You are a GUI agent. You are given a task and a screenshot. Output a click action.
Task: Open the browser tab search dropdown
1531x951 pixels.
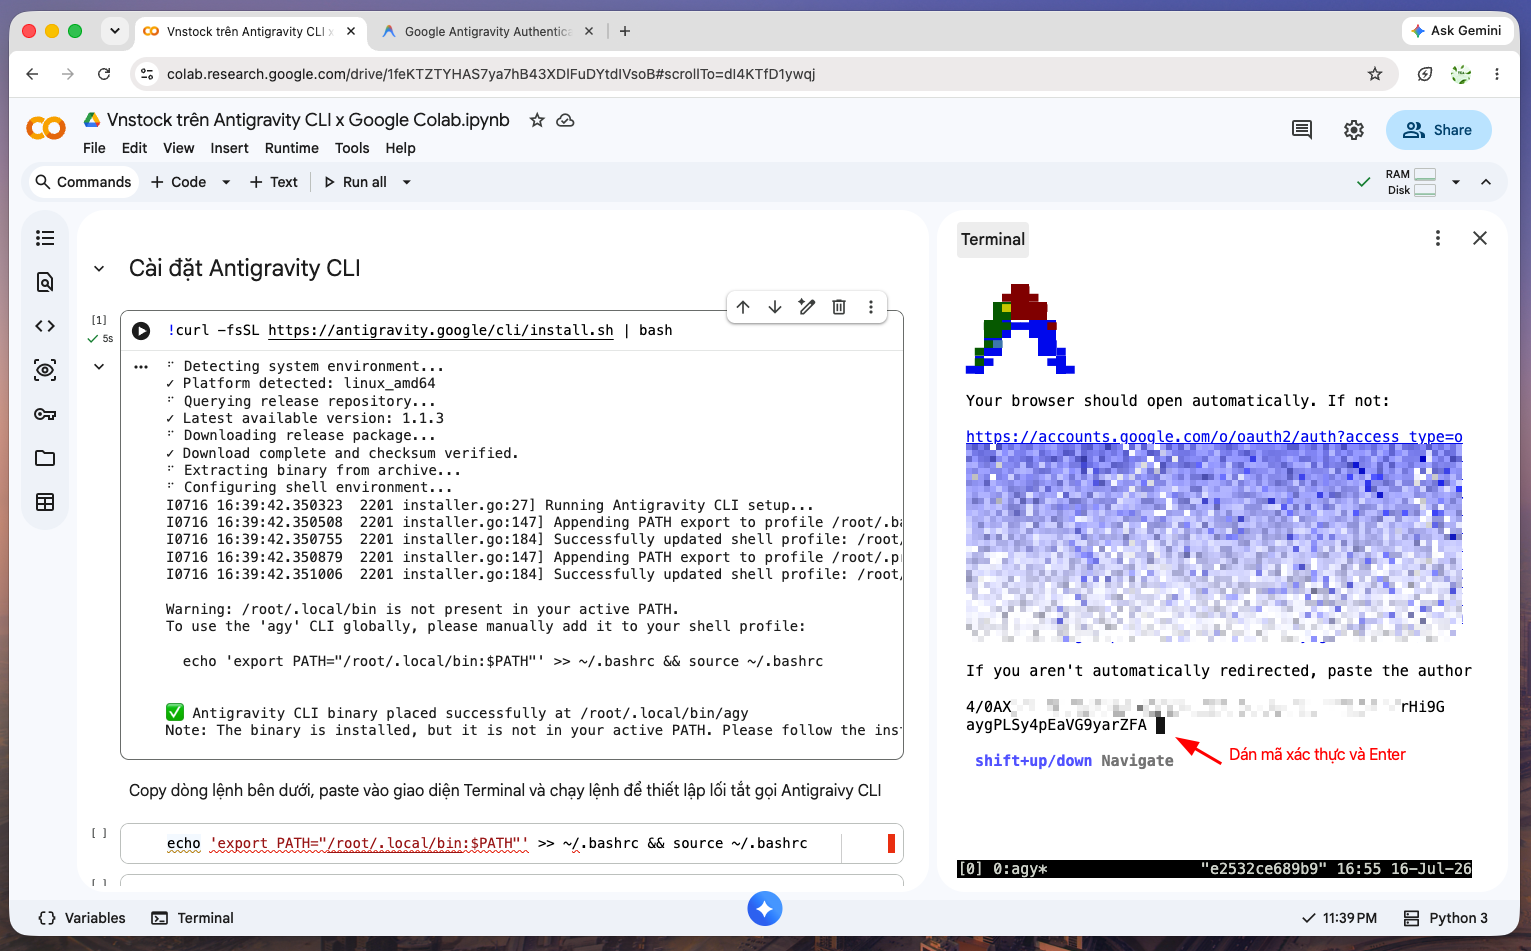click(115, 31)
